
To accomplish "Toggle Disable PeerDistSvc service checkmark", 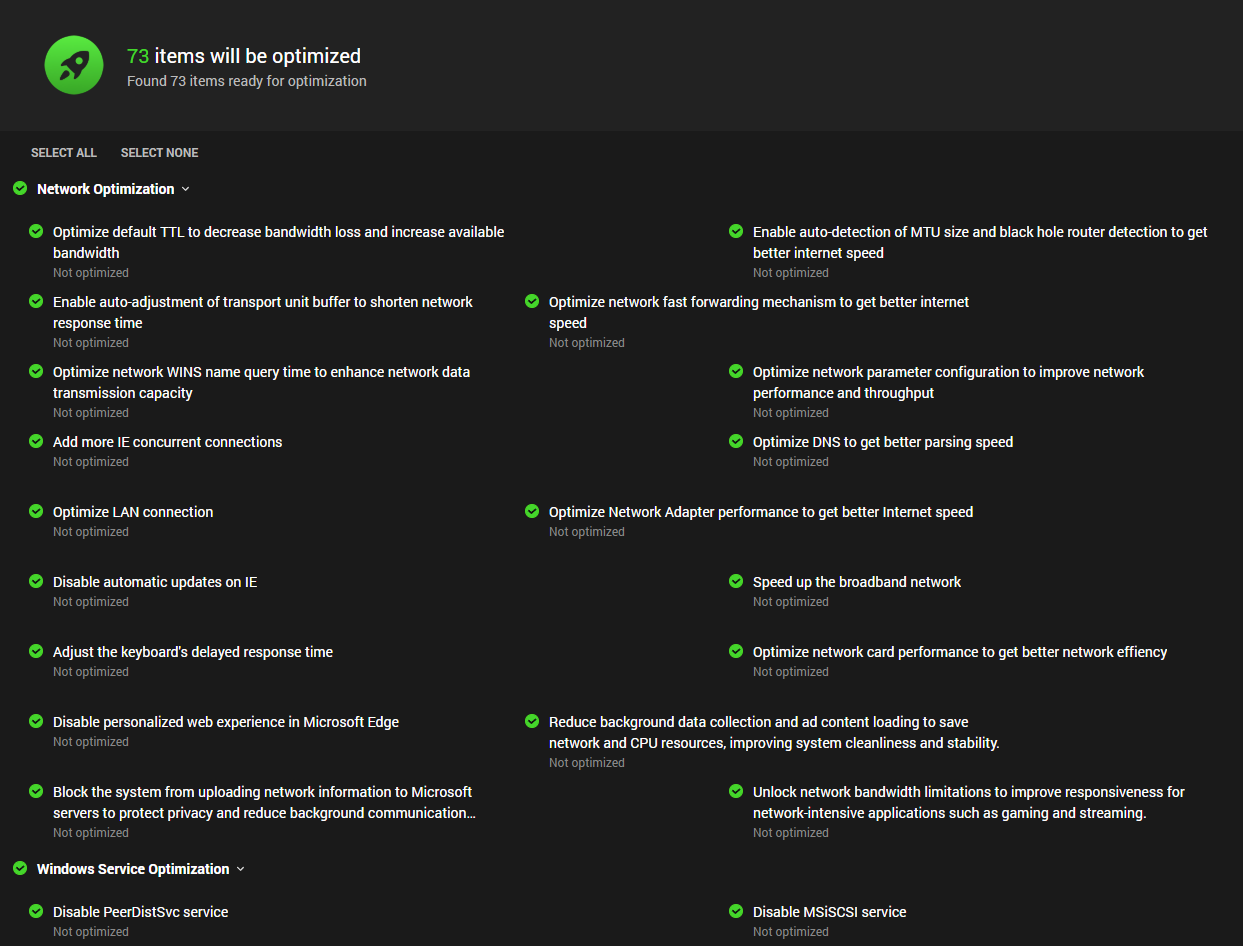I will 36,911.
